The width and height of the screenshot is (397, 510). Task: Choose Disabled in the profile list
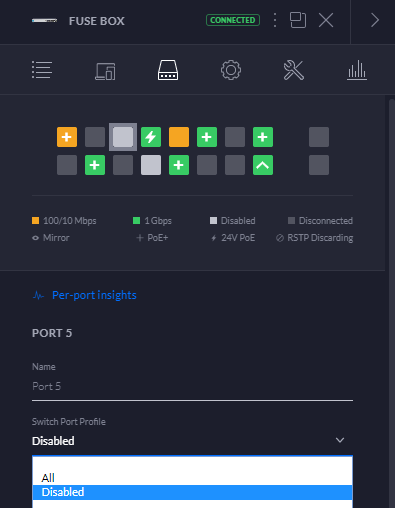192,492
